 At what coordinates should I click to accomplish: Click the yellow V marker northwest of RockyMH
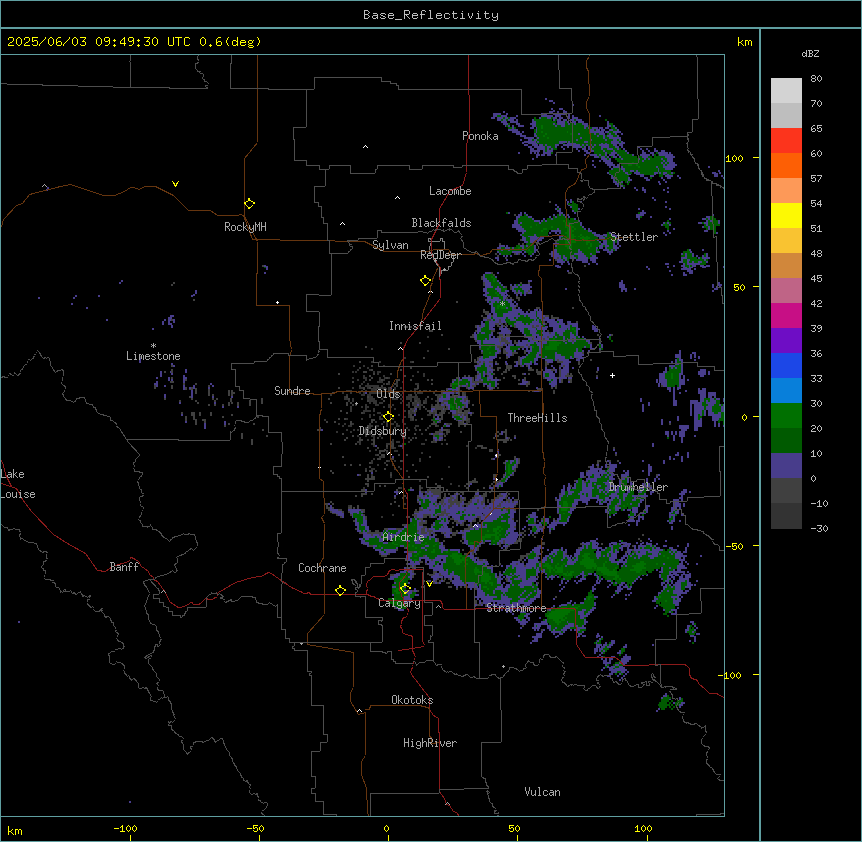pos(175,184)
